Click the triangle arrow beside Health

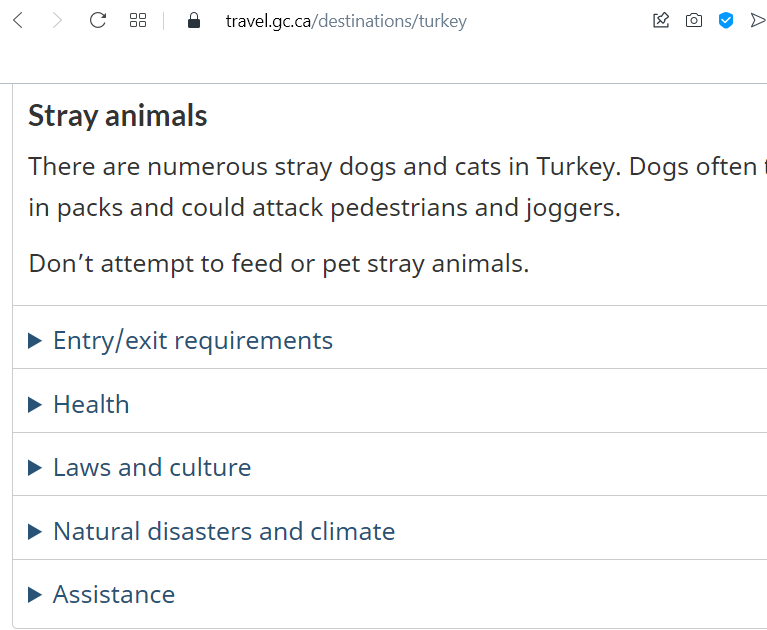[x=35, y=404]
